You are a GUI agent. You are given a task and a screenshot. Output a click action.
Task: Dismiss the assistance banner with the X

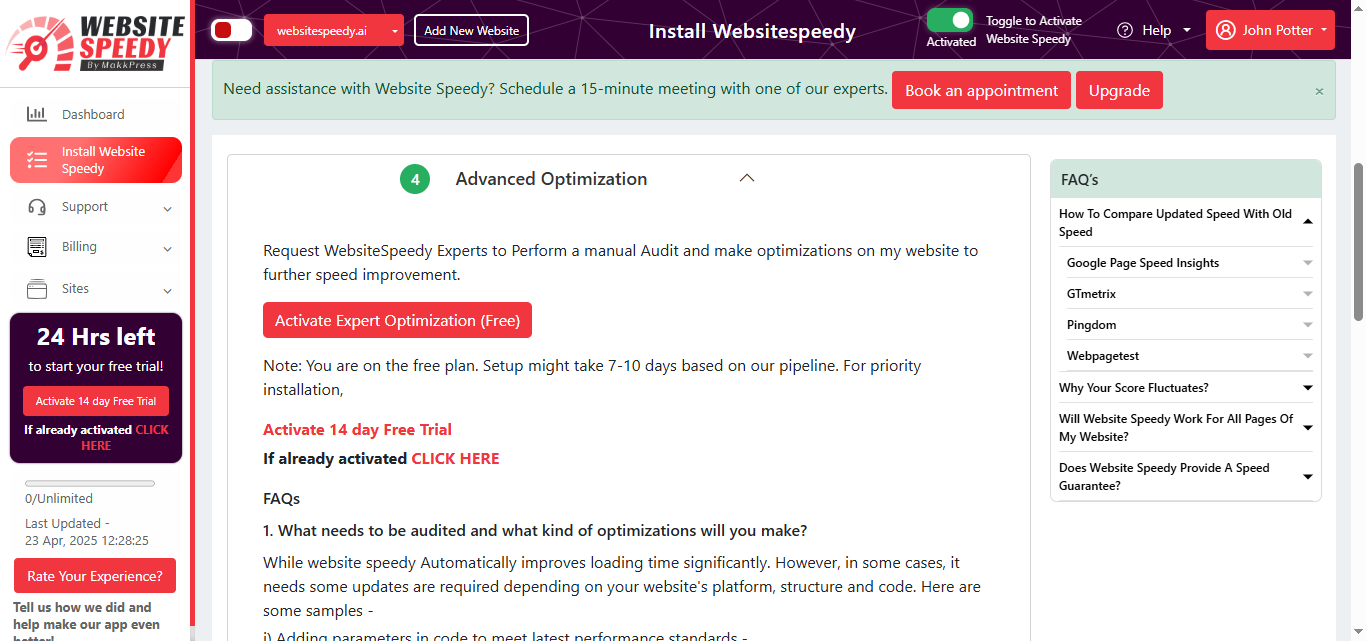pos(1319,91)
